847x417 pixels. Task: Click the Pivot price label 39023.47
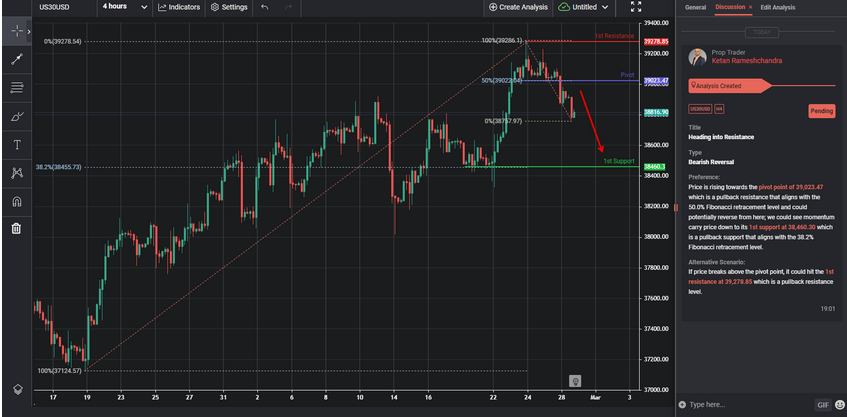click(x=656, y=81)
